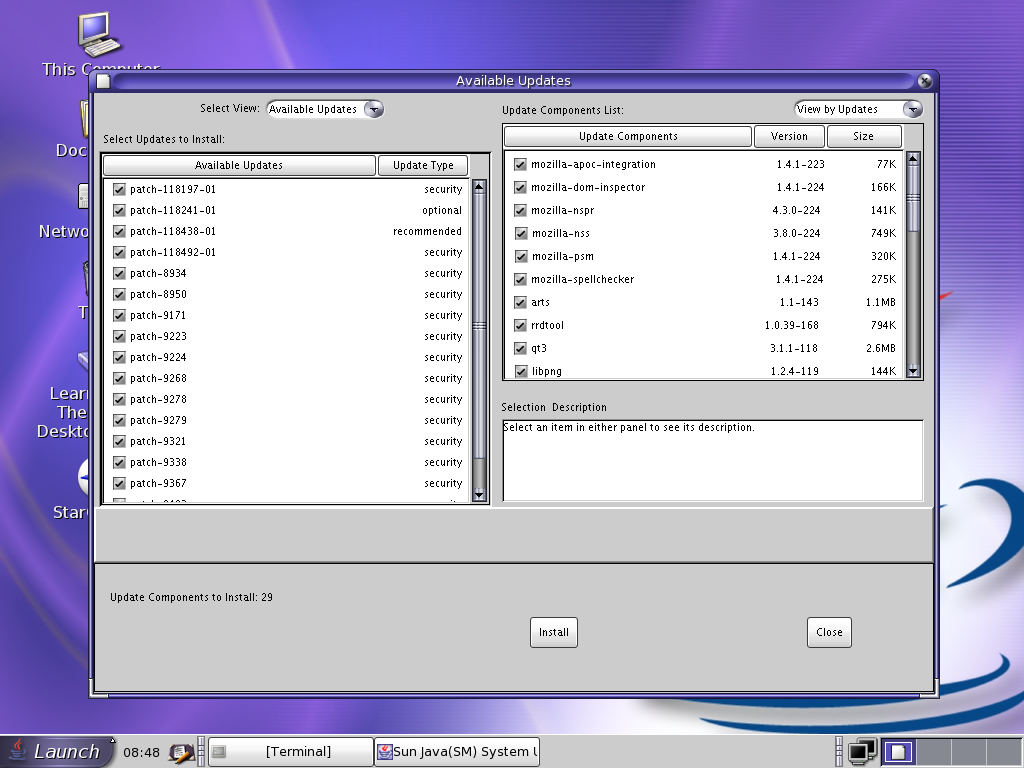Uncheck patch-118197-01 checkbox
The width and height of the screenshot is (1024, 768).
[119, 189]
